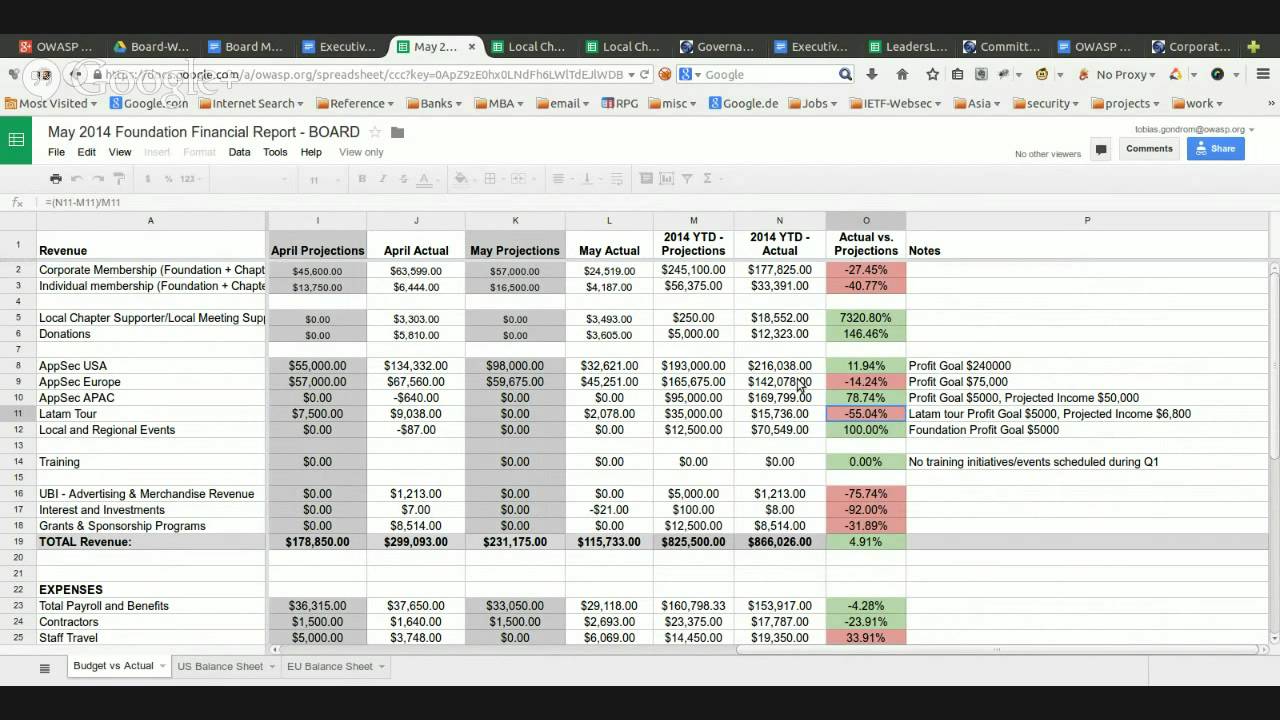
Task: Click the bookmarks list icon after star
Action: click(x=958, y=74)
